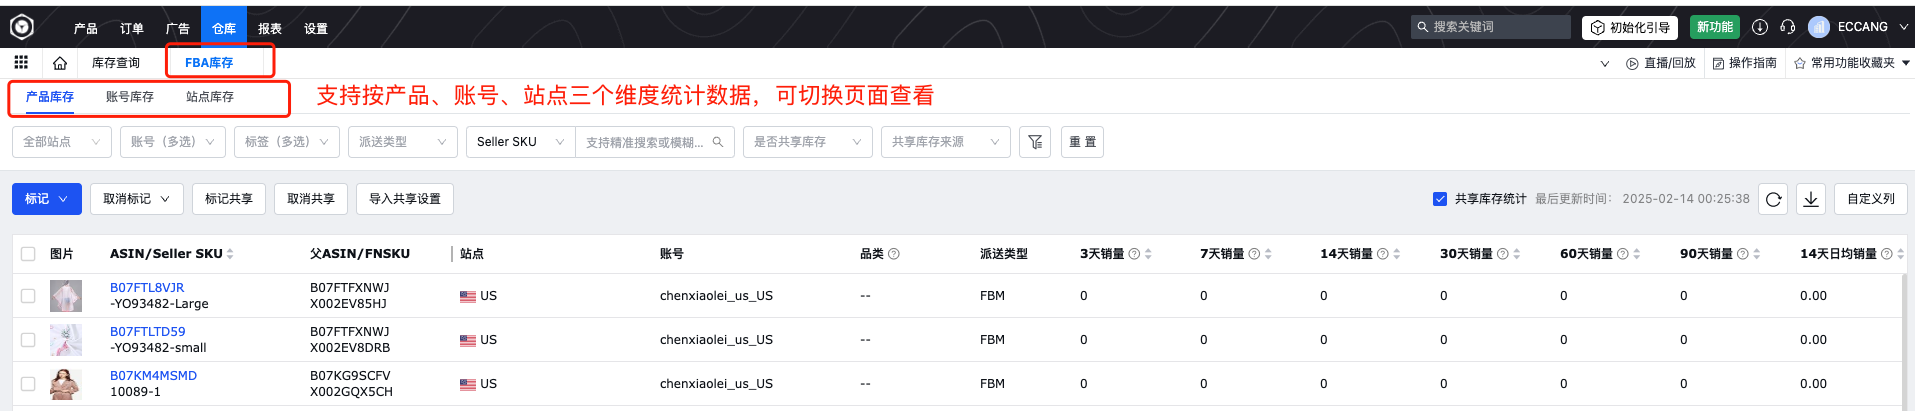This screenshot has width=1915, height=411.
Task: Open 广告 top menu
Action: click(178, 28)
